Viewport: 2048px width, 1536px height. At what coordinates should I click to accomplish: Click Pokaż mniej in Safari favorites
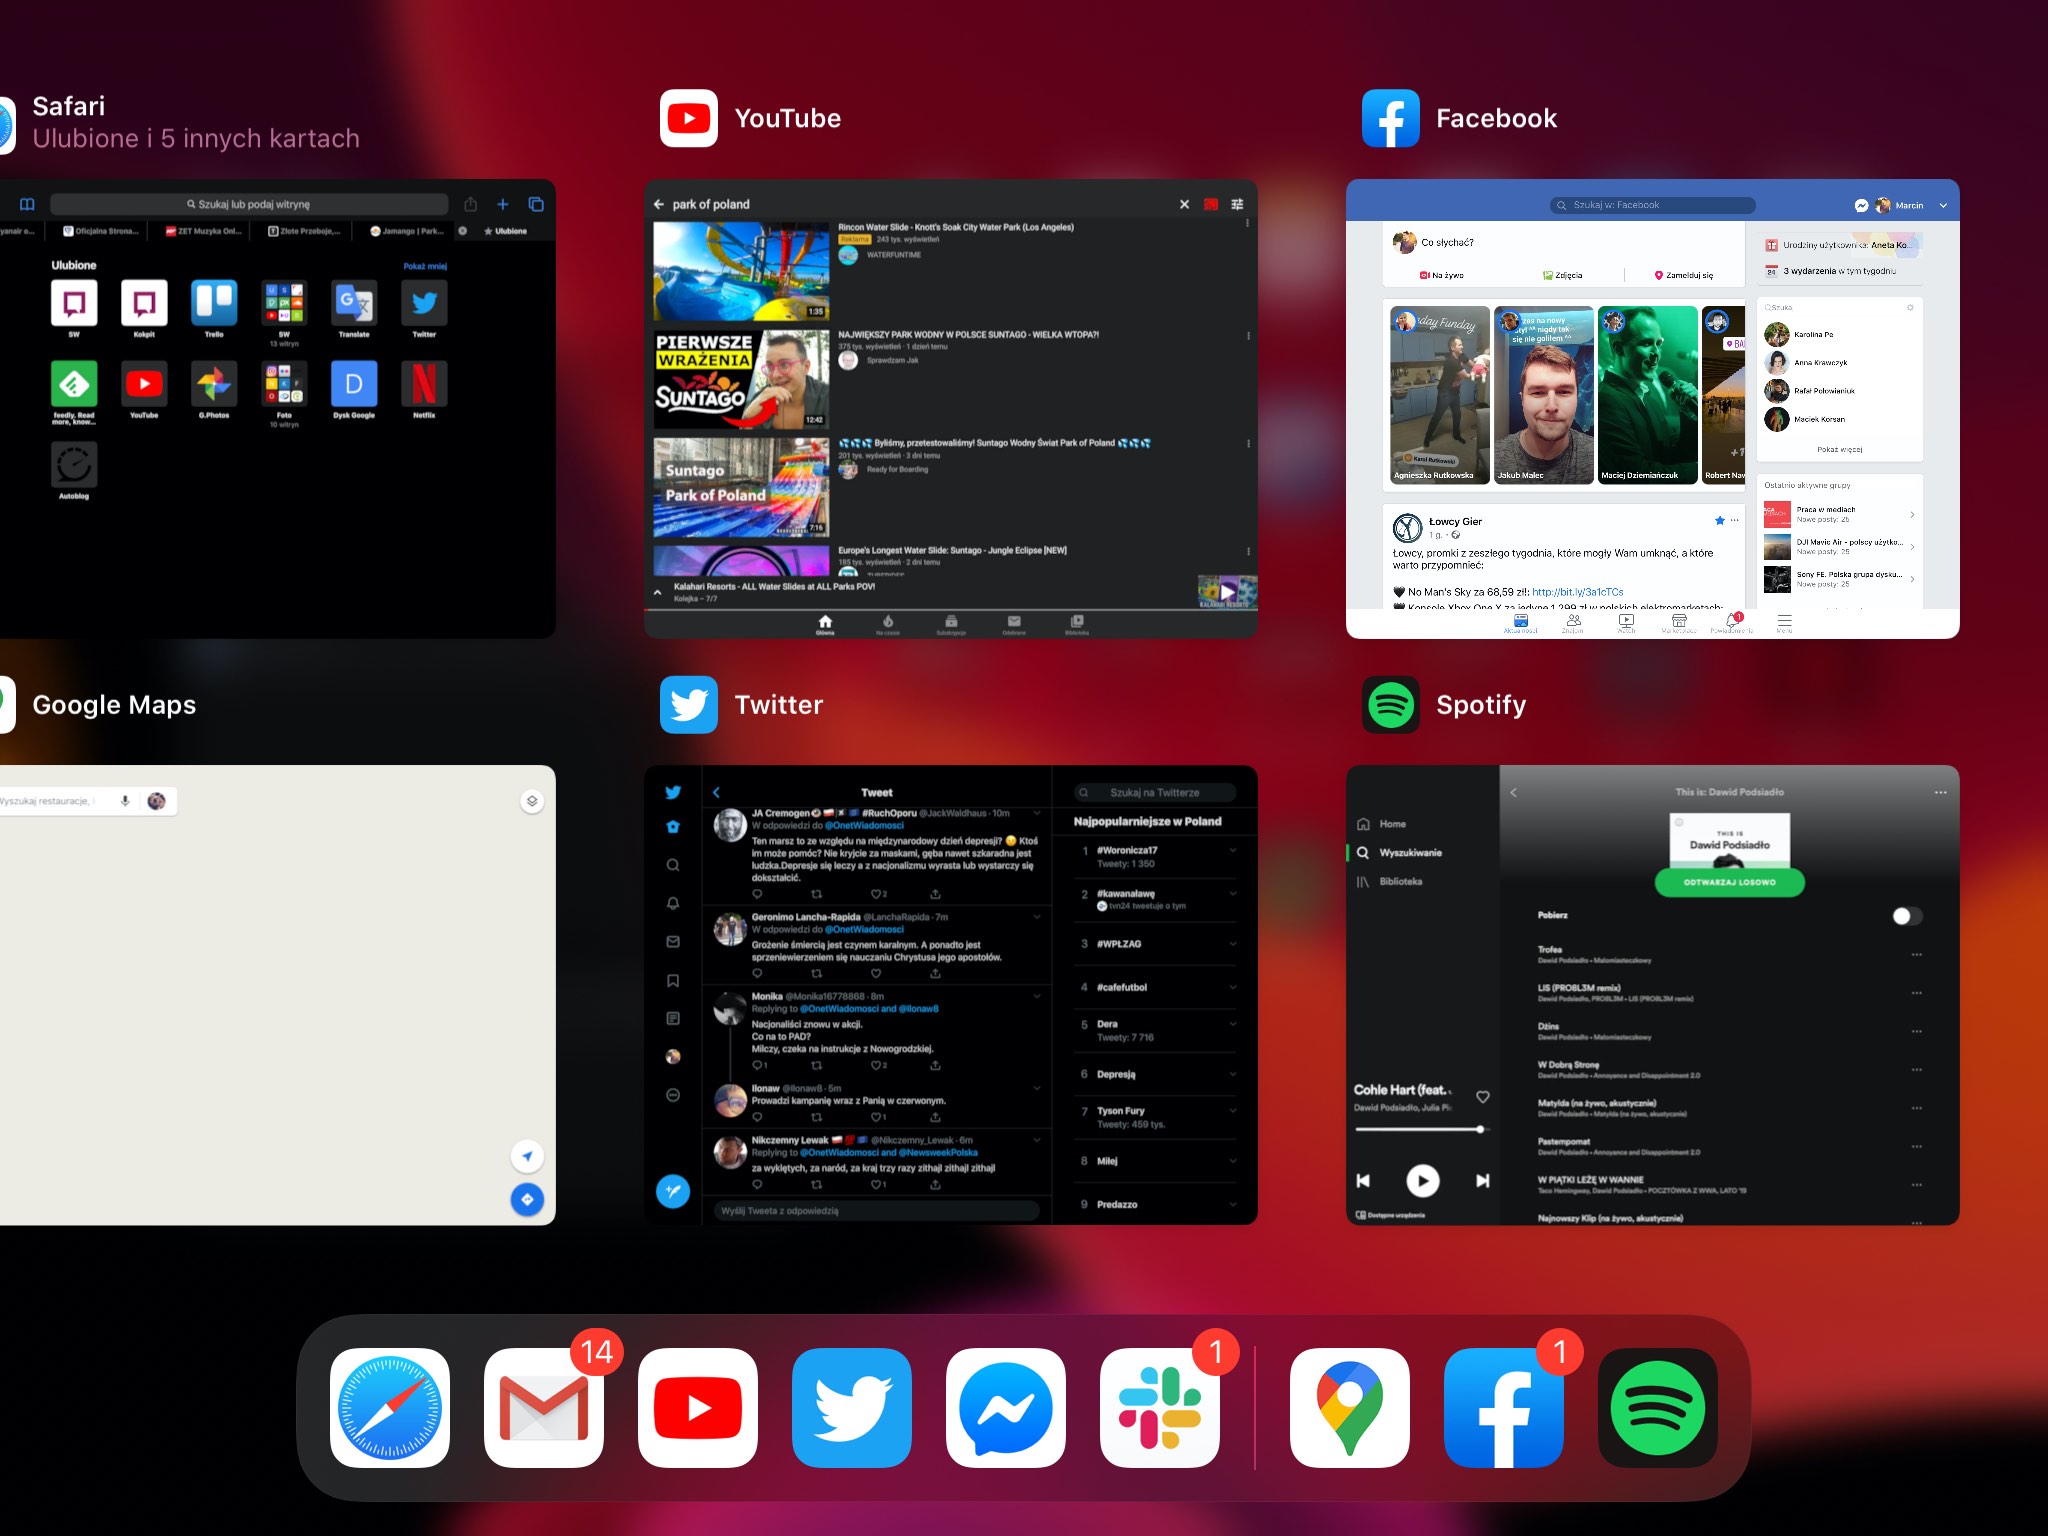pyautogui.click(x=425, y=266)
